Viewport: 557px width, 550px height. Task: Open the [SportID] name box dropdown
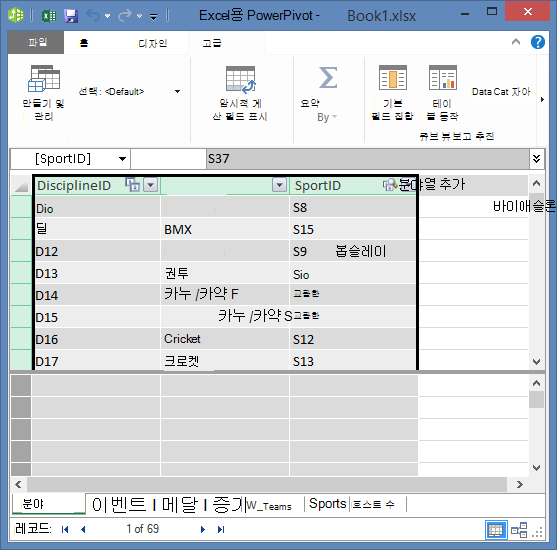[122, 158]
